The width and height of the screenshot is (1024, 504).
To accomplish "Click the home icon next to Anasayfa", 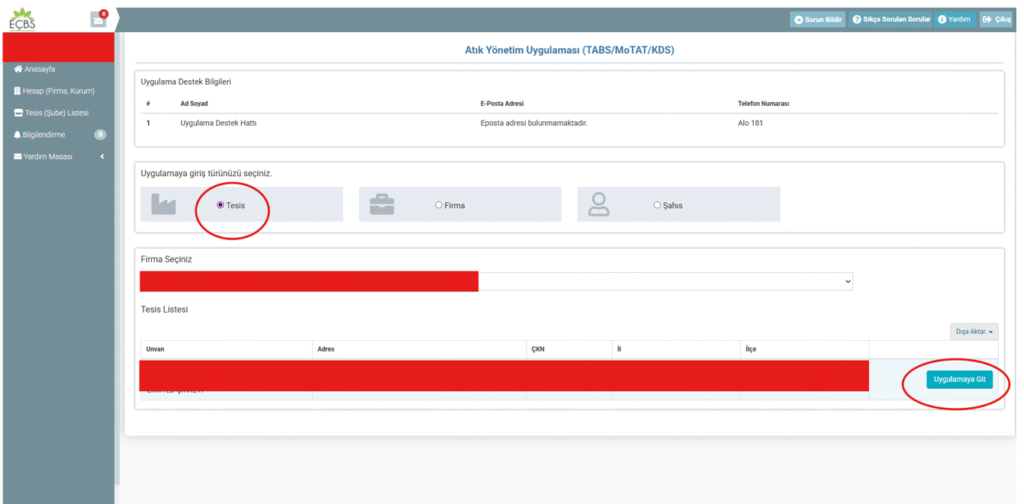I will (18, 69).
